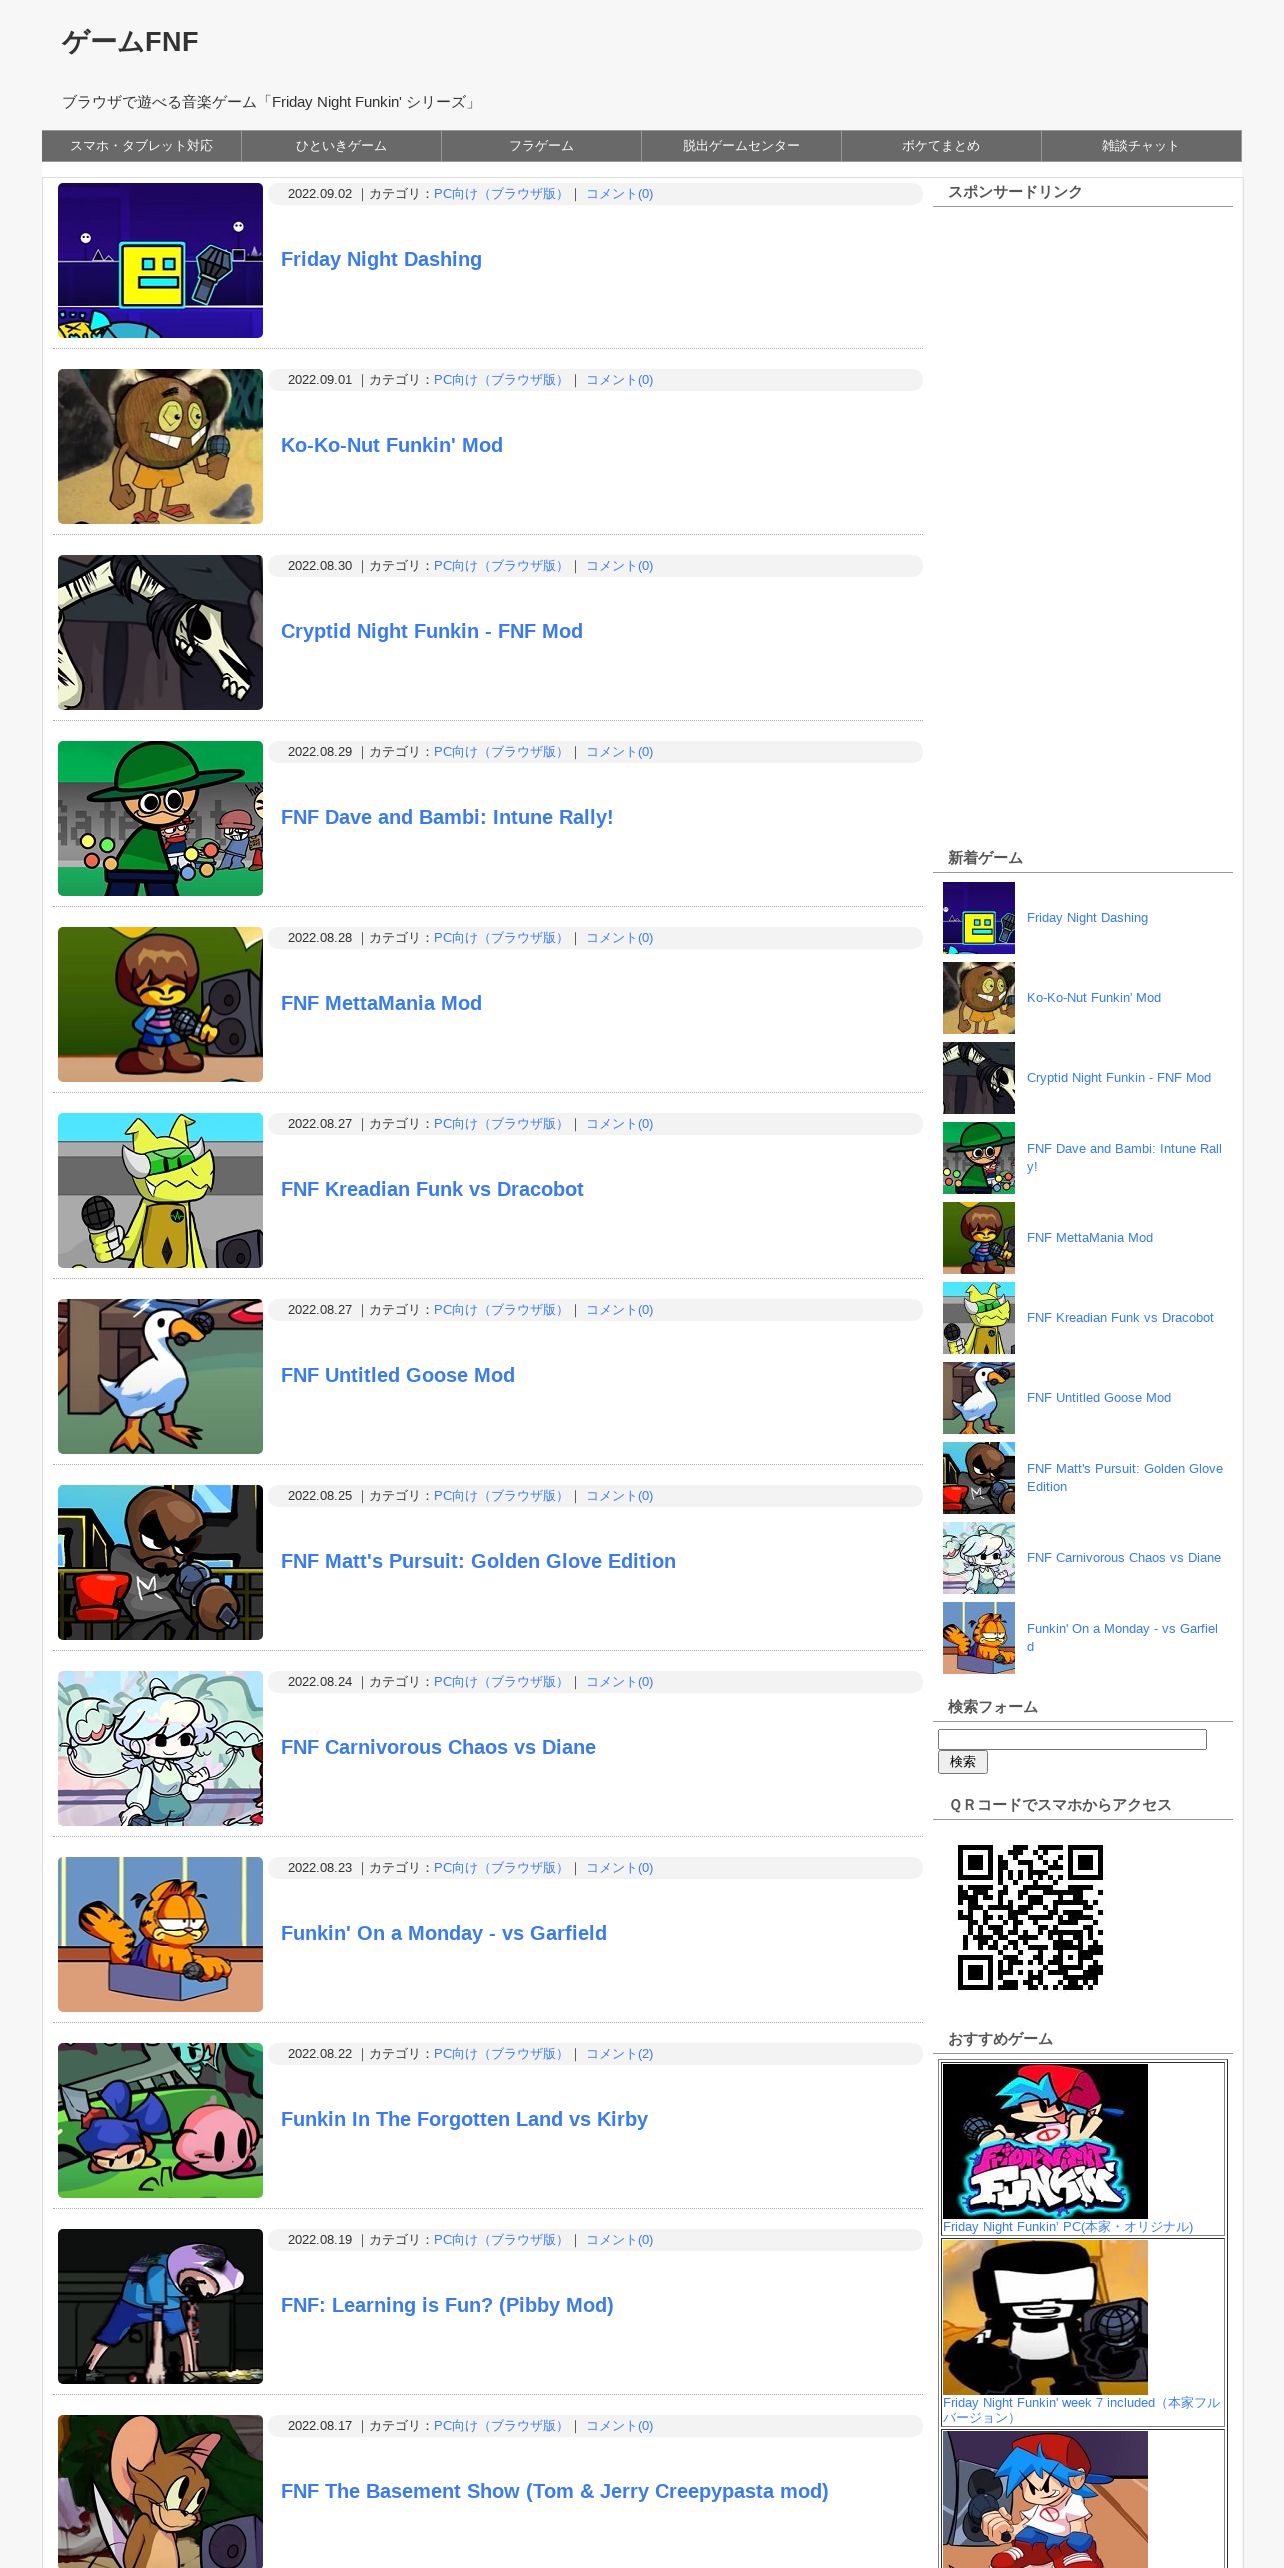The image size is (1284, 2568).
Task: Open フラゲーム menu item
Action: point(541,146)
